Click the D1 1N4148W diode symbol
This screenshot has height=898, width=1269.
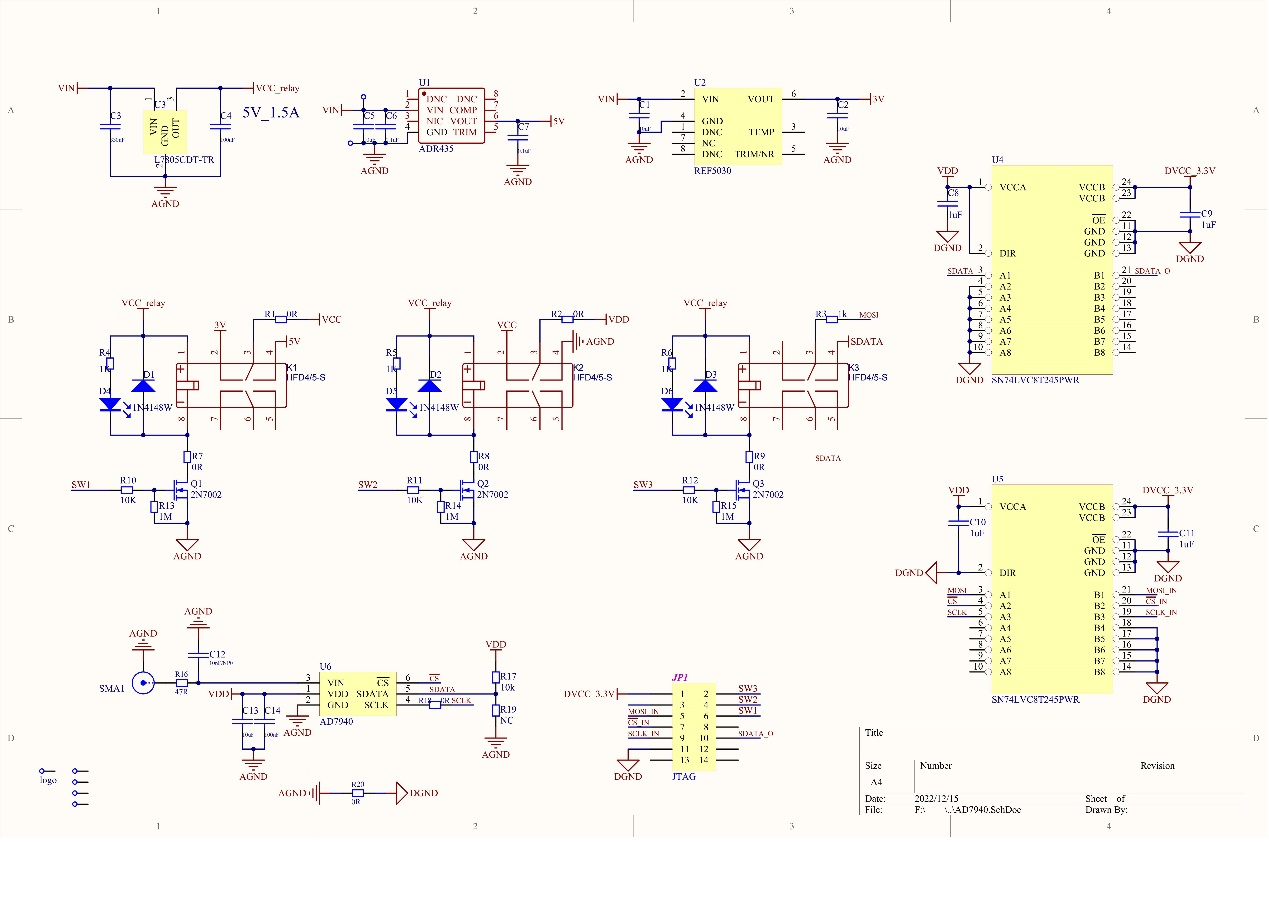point(143,386)
